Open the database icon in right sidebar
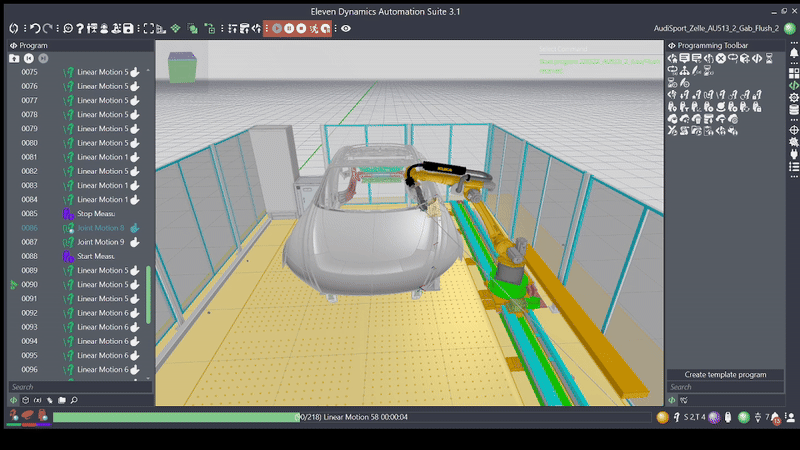This screenshot has height=450, width=800. (794, 109)
